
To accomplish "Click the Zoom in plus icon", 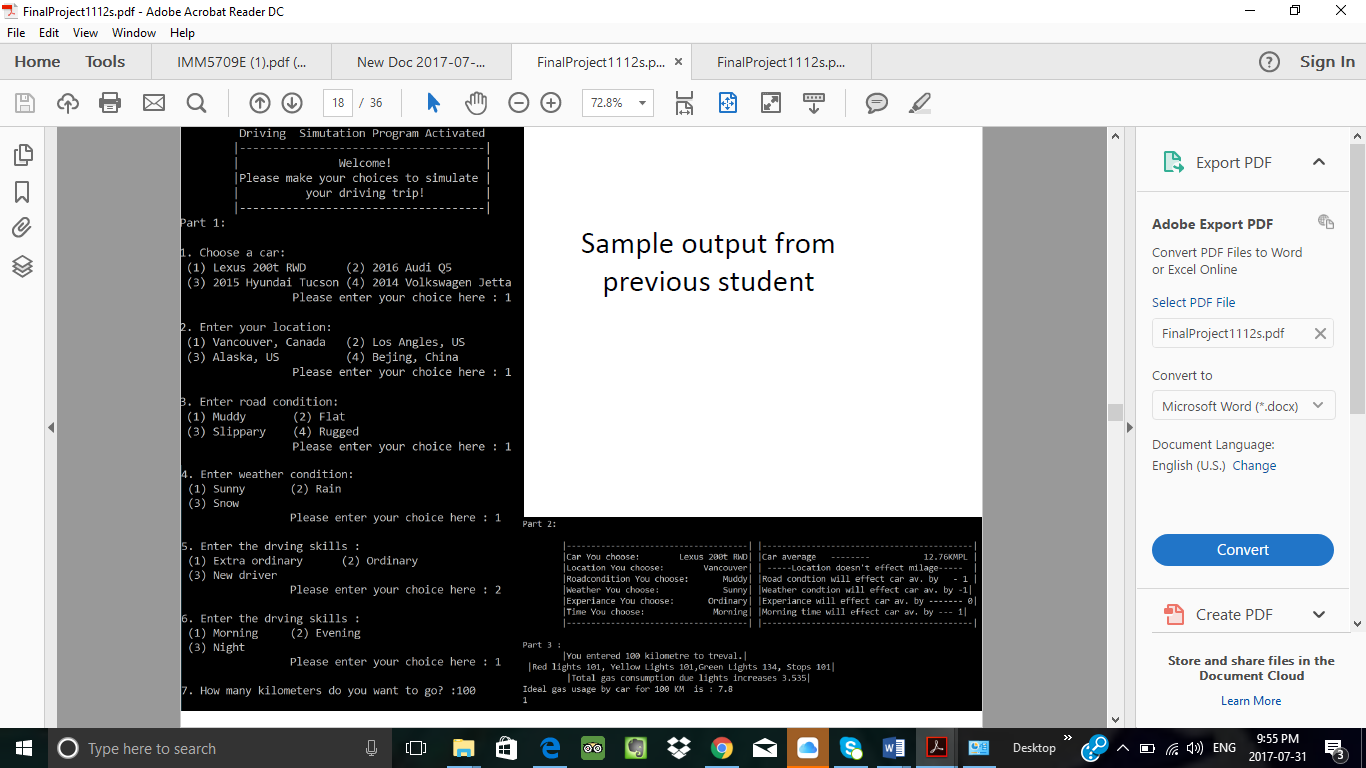I will tap(551, 103).
